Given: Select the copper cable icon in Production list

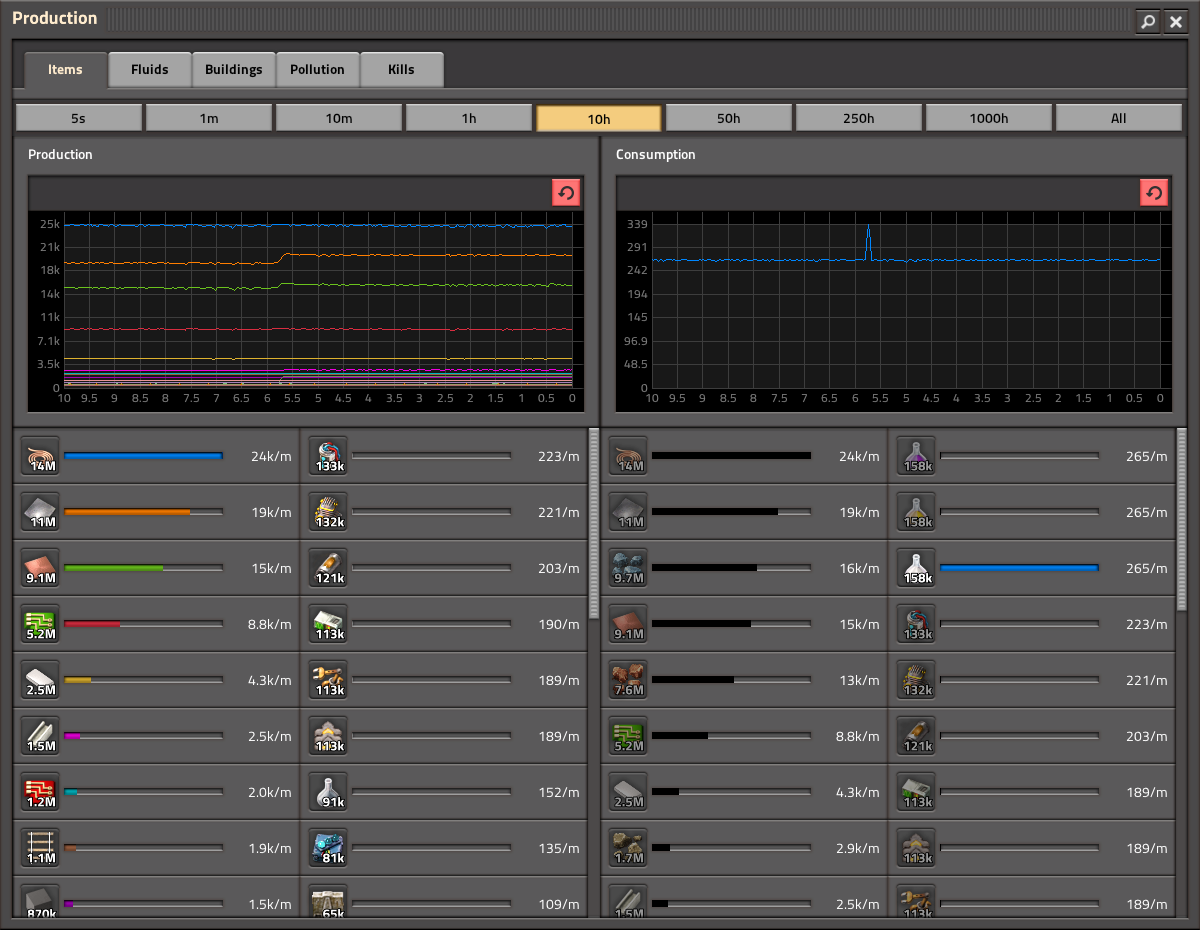Looking at the screenshot, I should [42, 456].
